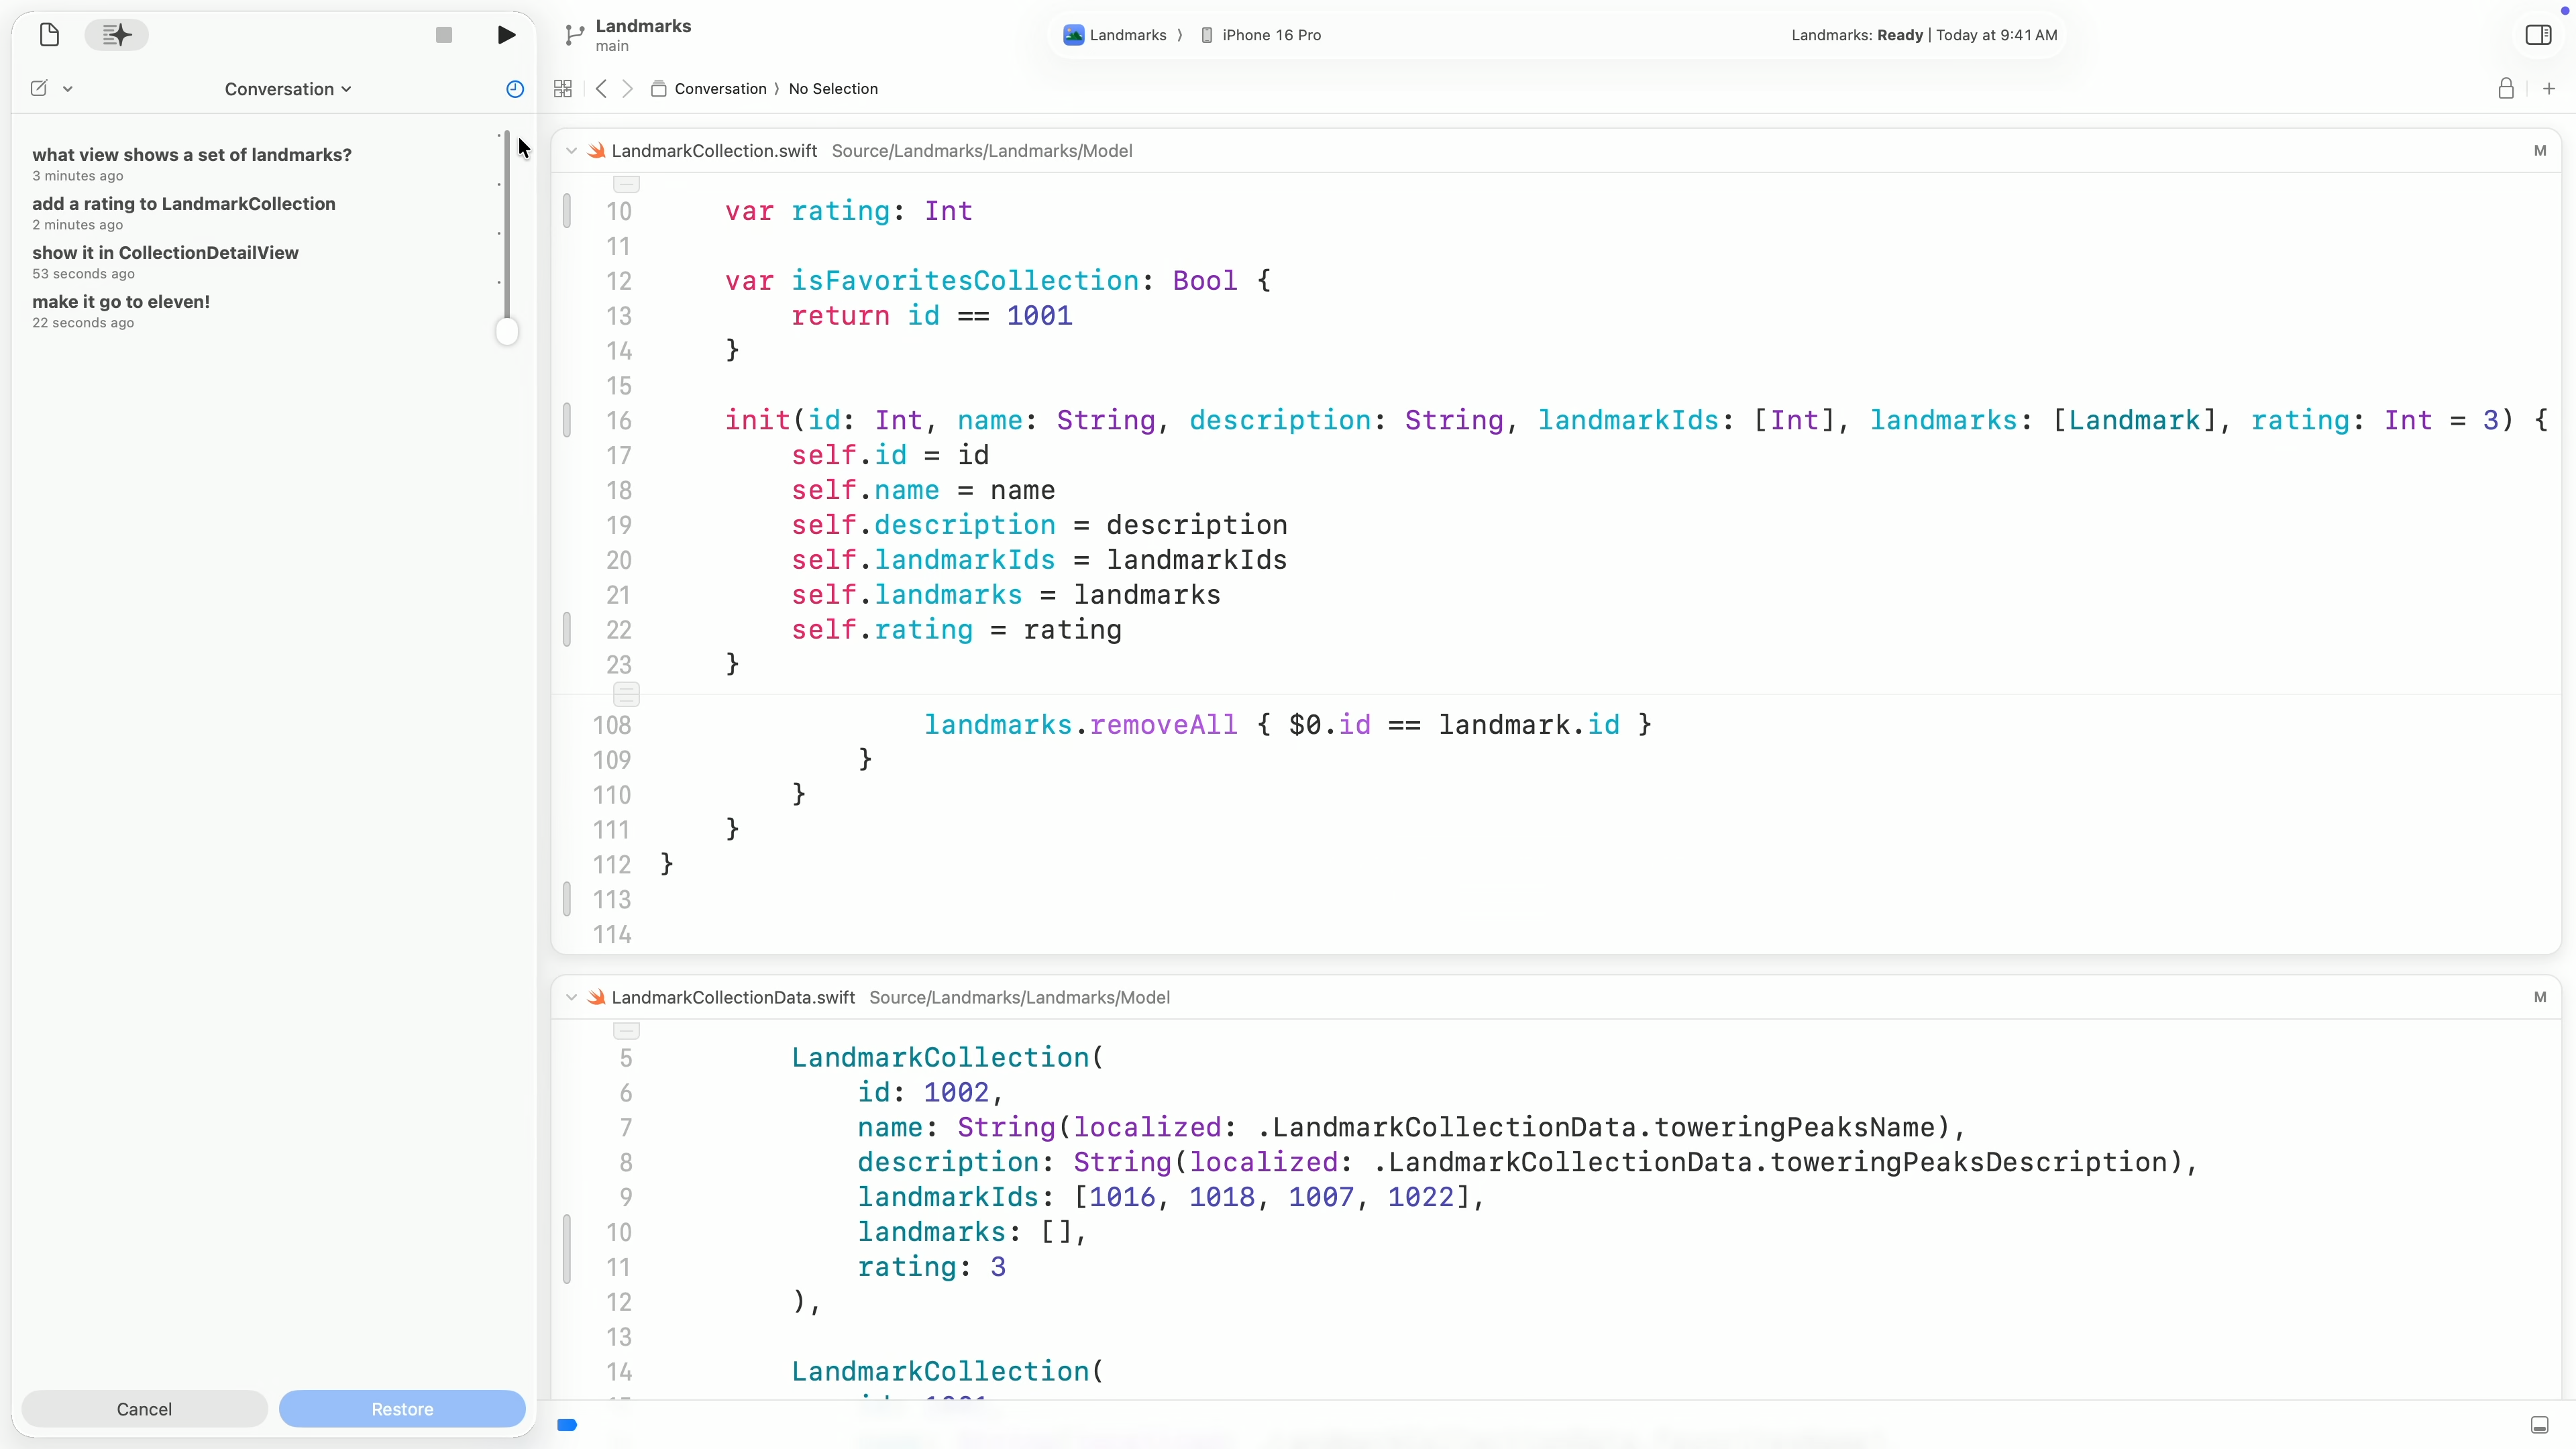Open the file navigator icon
This screenshot has height=1449, width=2576.
pos(49,35)
